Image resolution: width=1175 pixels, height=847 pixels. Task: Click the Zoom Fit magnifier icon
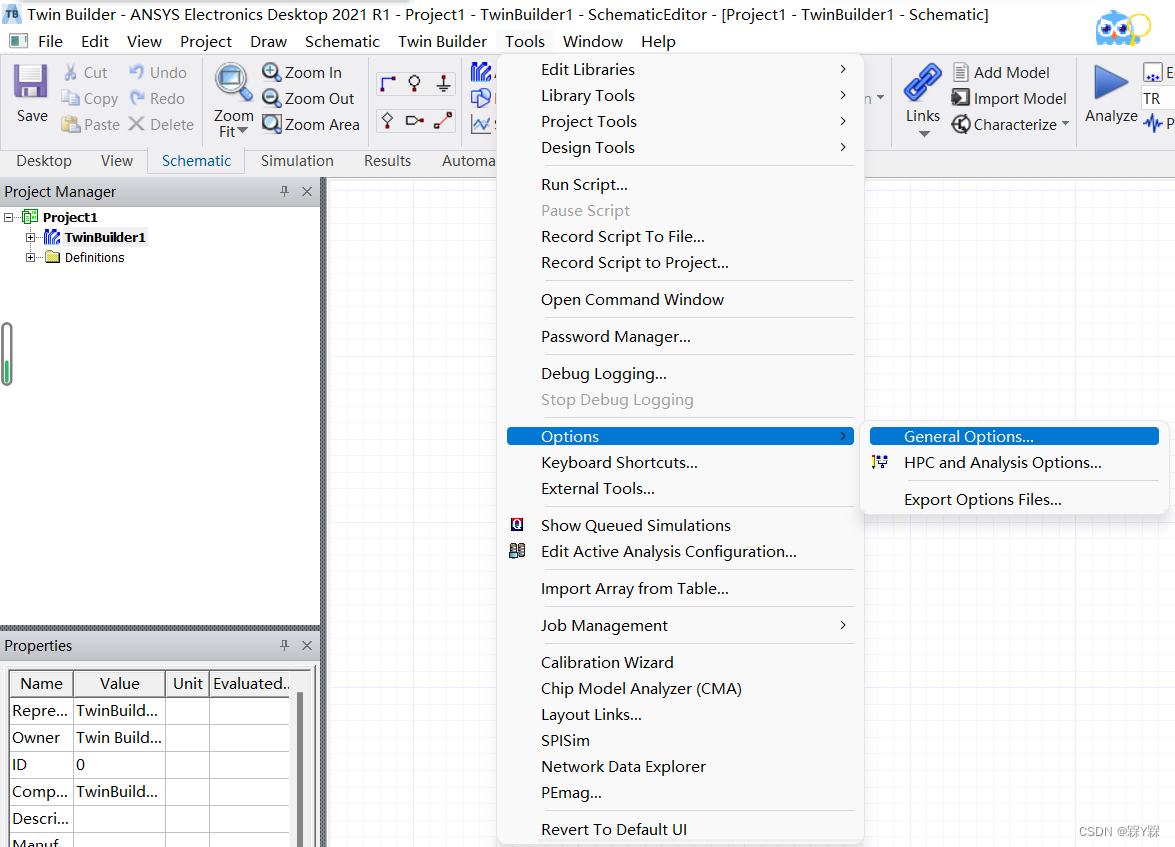click(233, 82)
